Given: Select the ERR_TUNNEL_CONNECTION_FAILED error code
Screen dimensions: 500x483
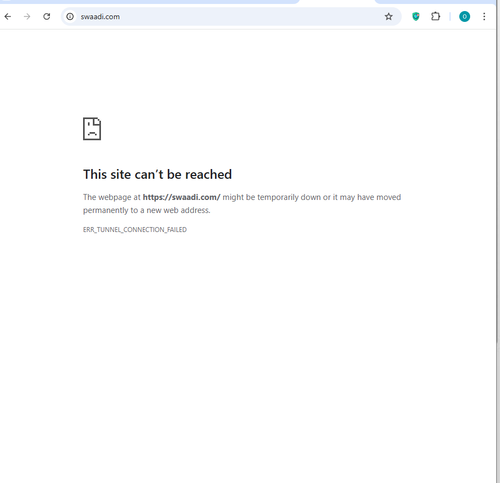Looking at the screenshot, I should [135, 230].
